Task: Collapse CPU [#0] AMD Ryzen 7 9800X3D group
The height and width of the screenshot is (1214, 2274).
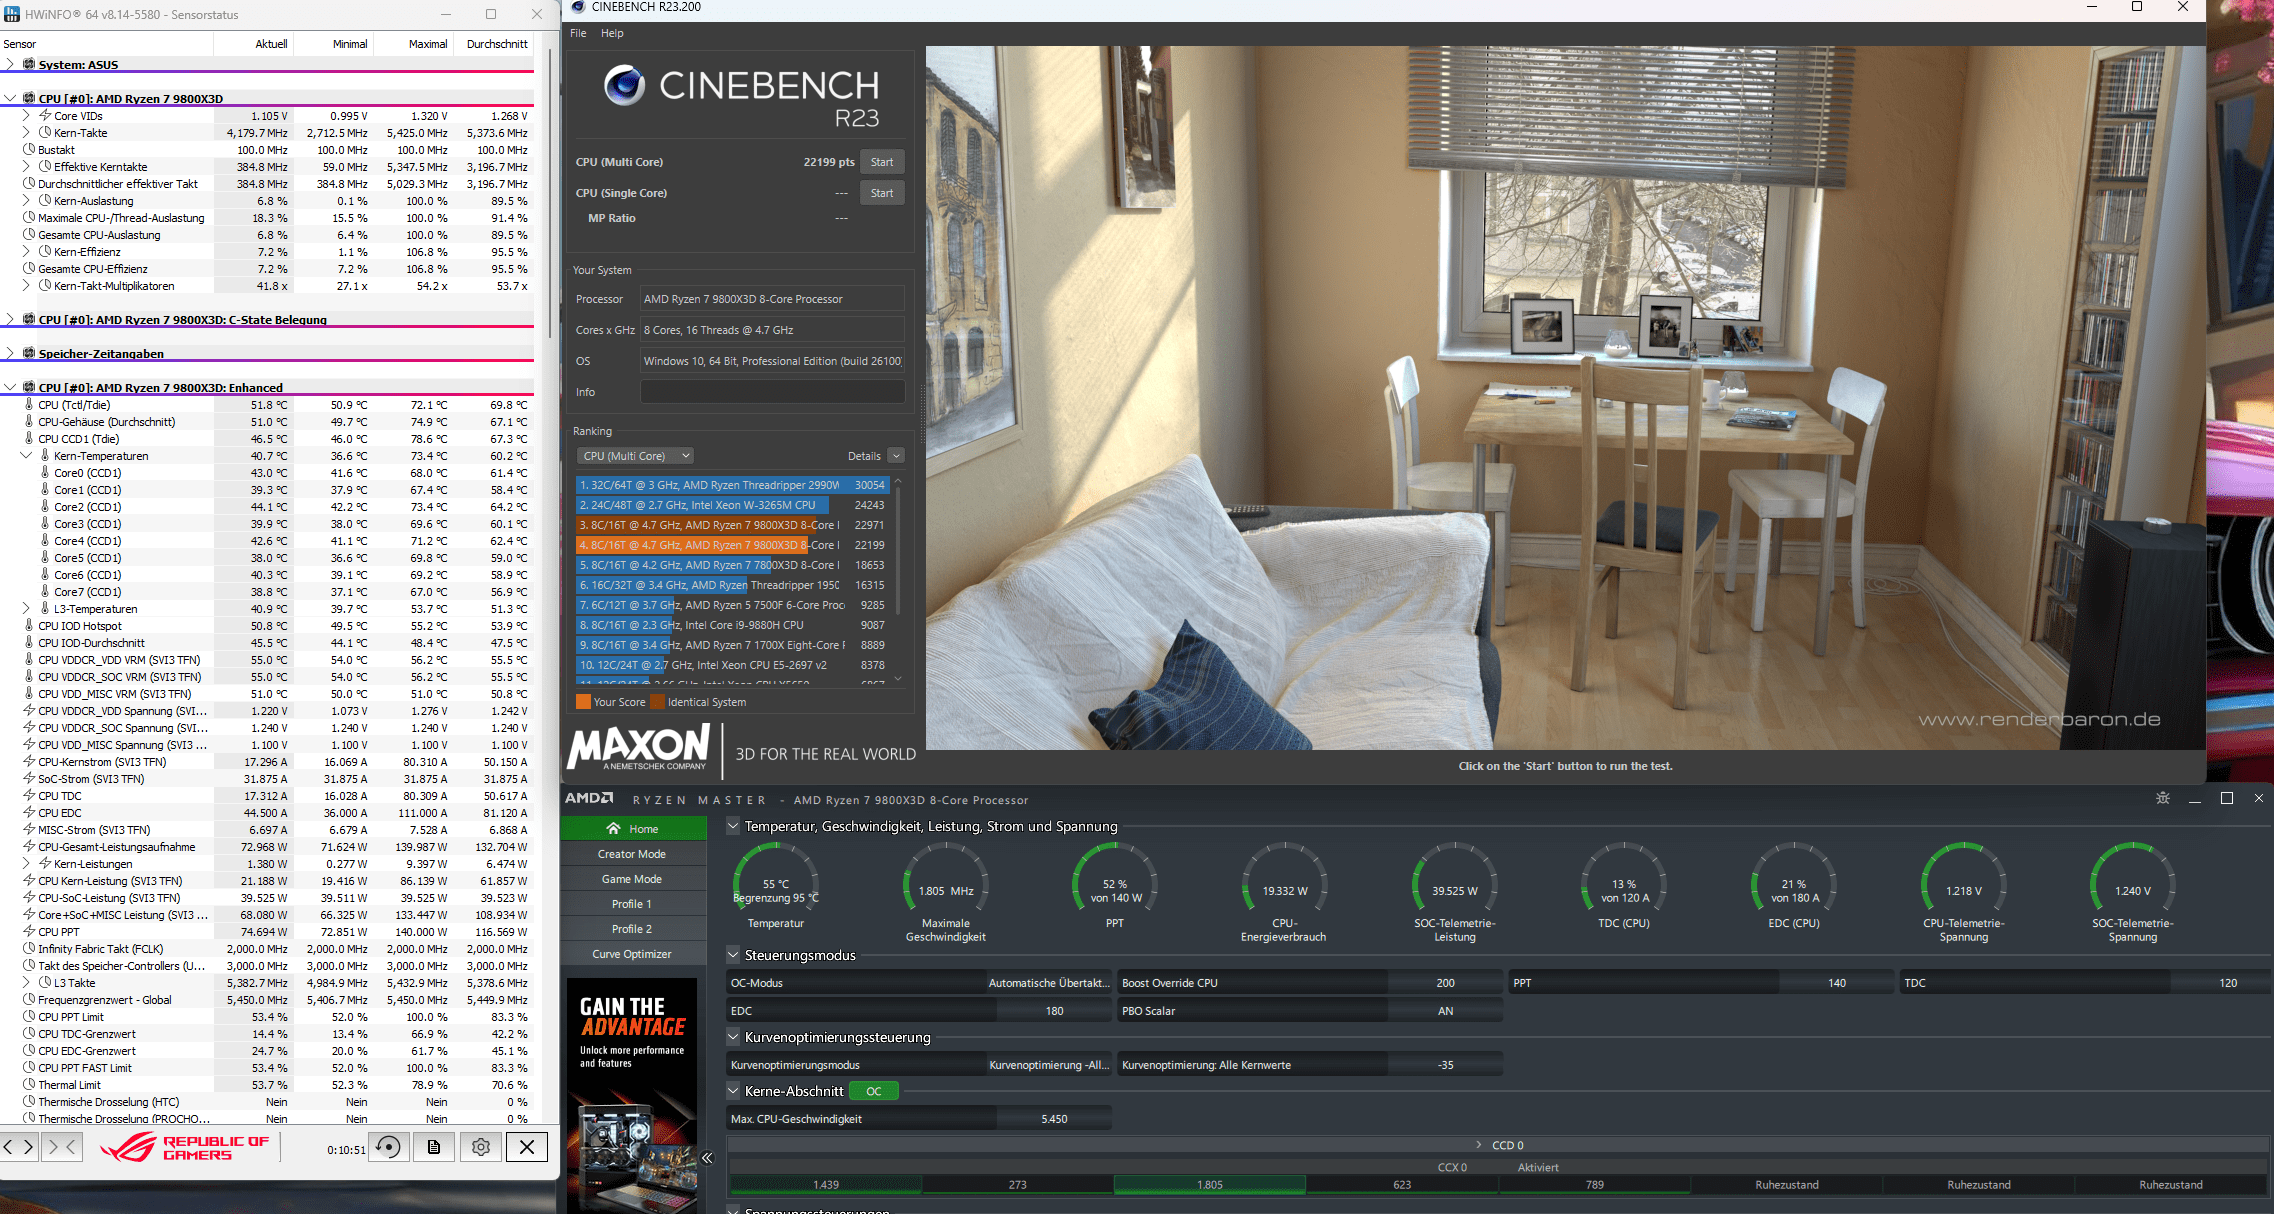Action: tap(10, 98)
